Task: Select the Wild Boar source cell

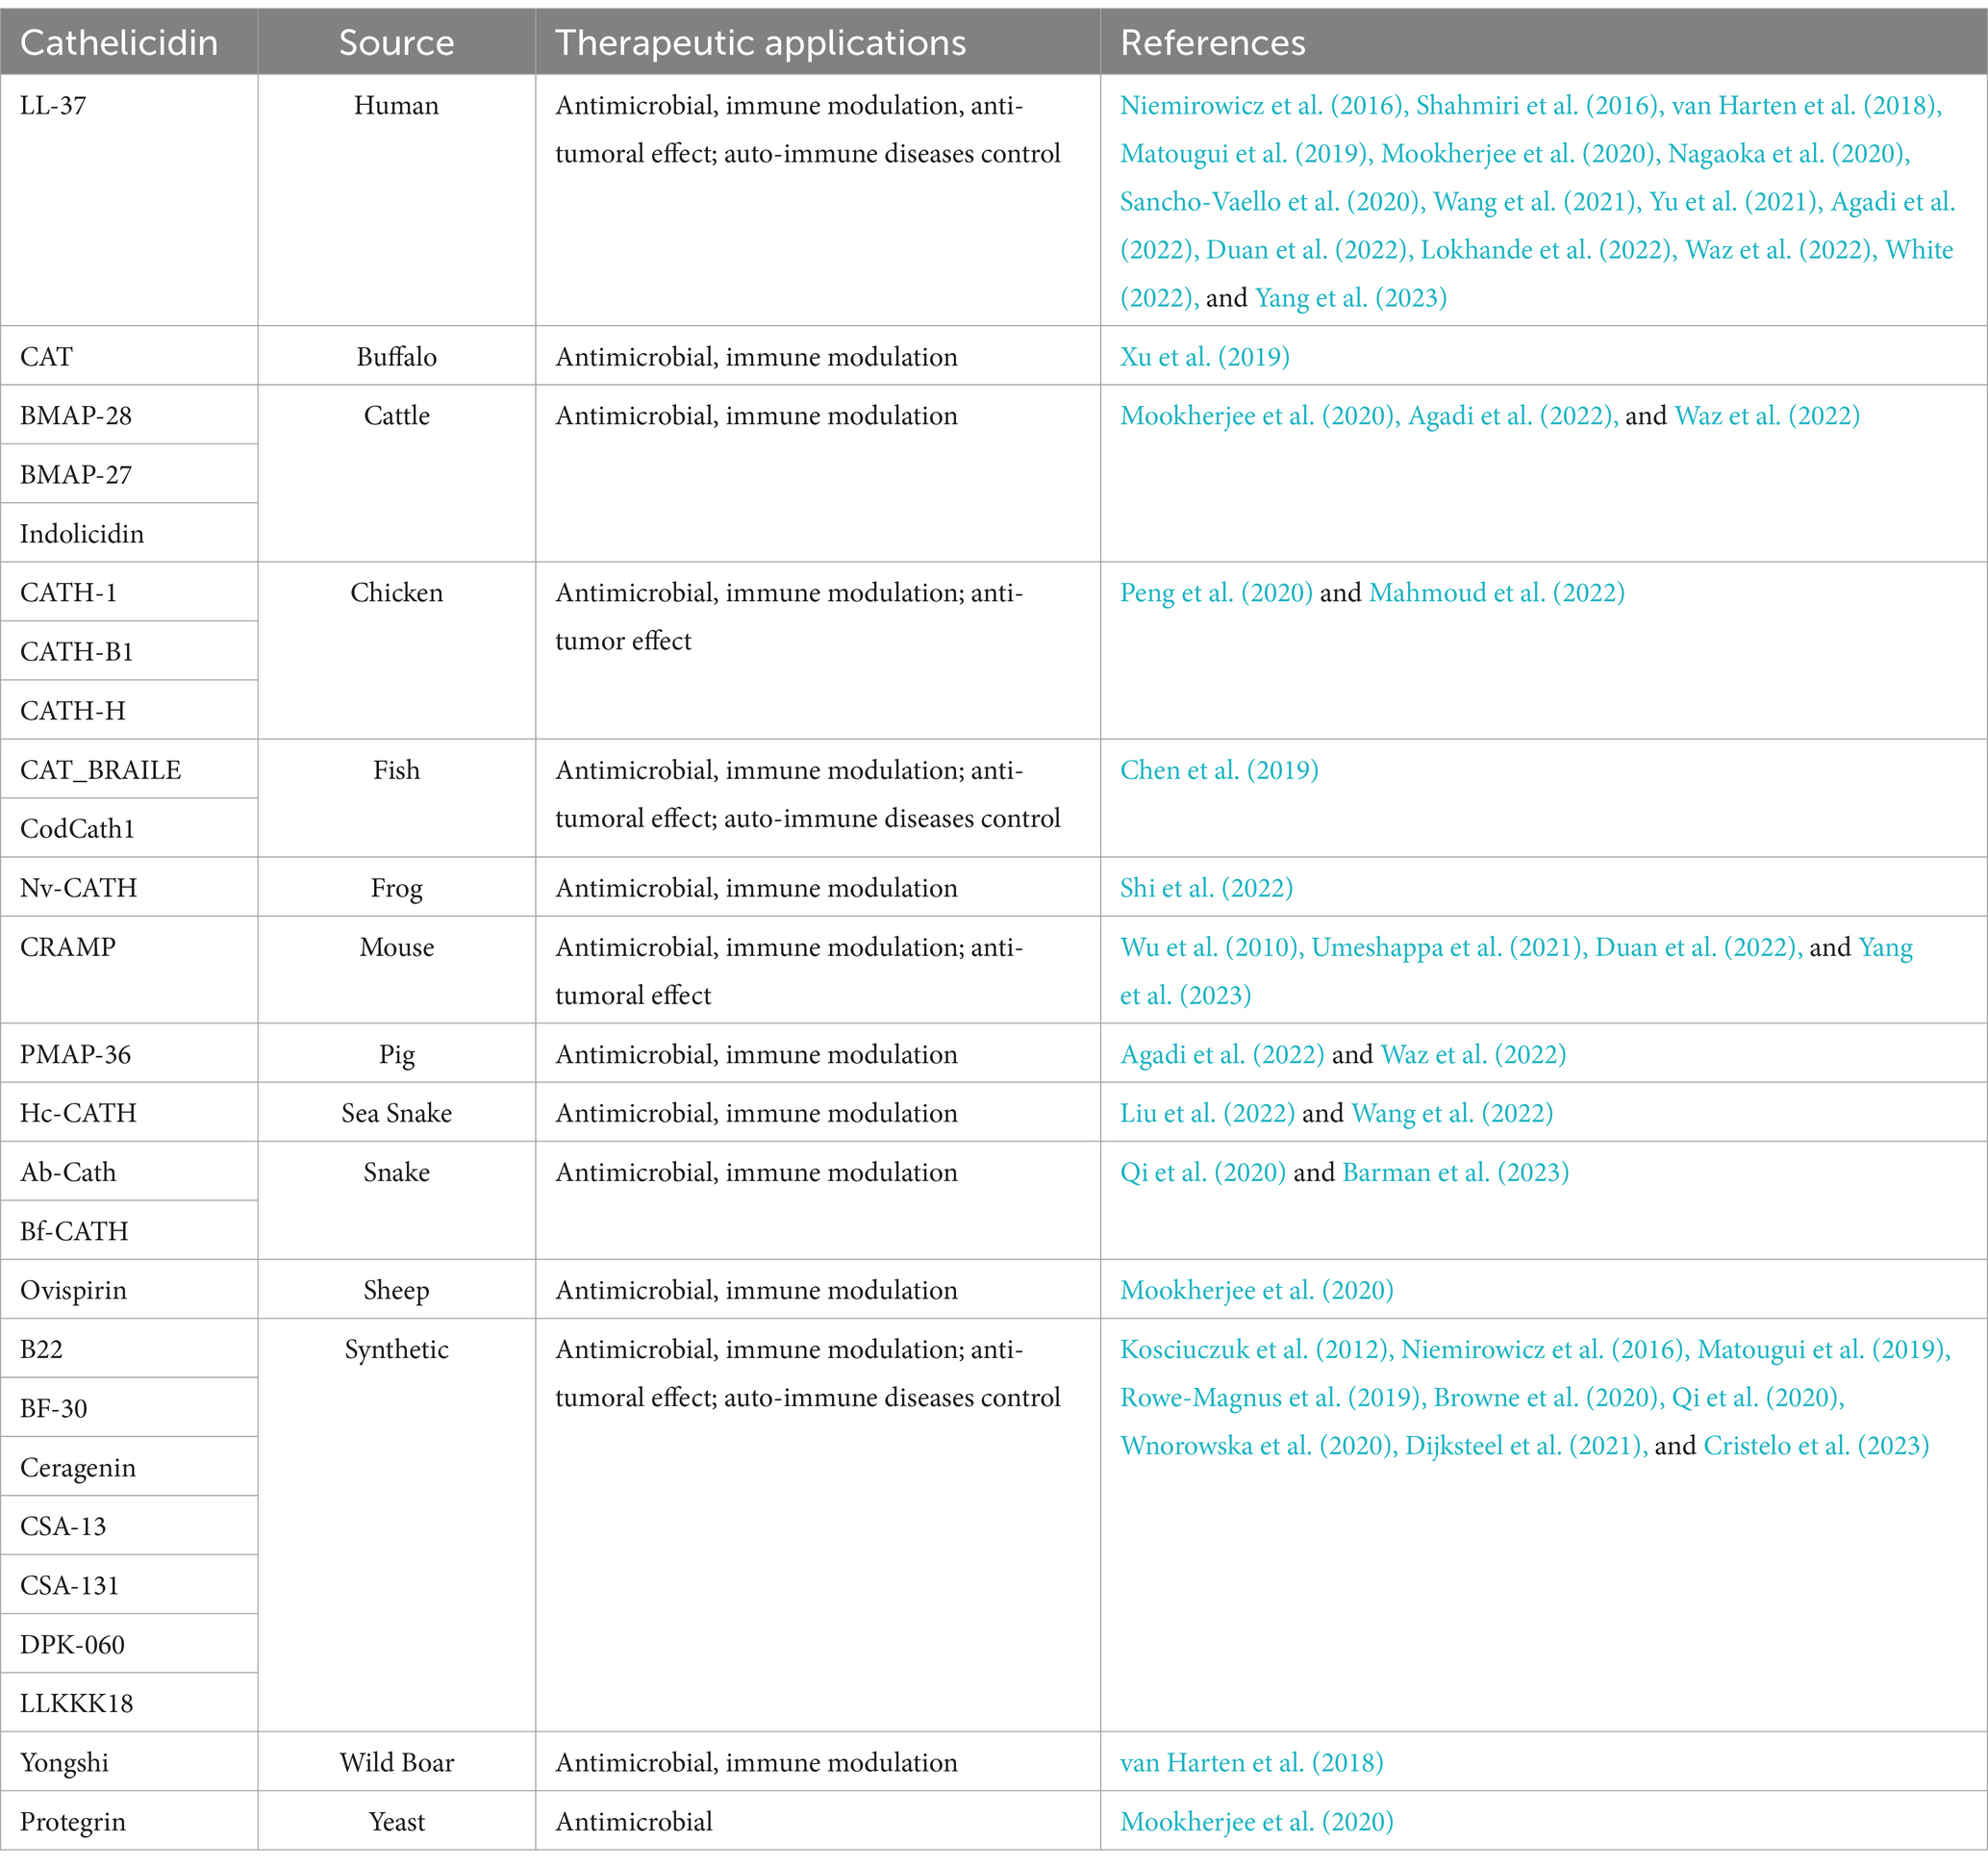Action: [397, 1761]
